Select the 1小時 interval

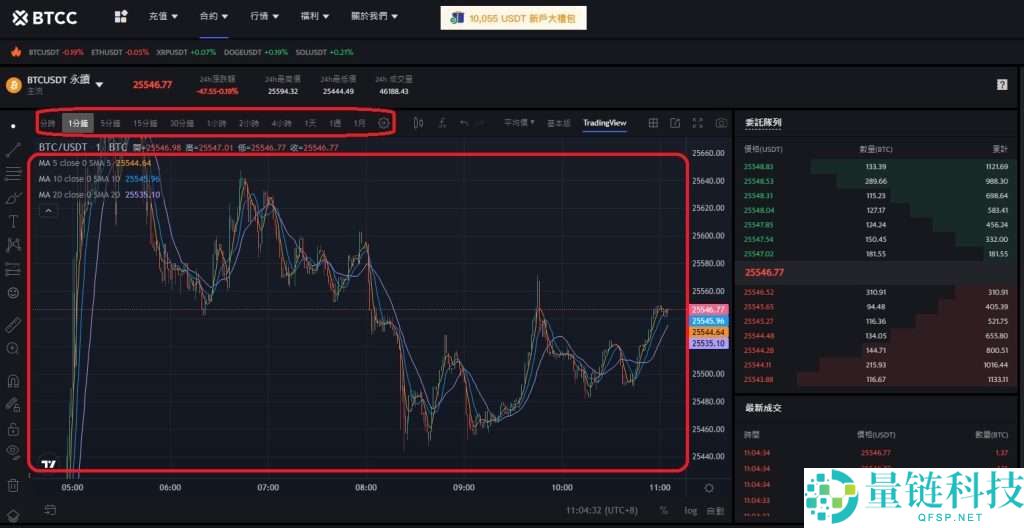coord(216,123)
